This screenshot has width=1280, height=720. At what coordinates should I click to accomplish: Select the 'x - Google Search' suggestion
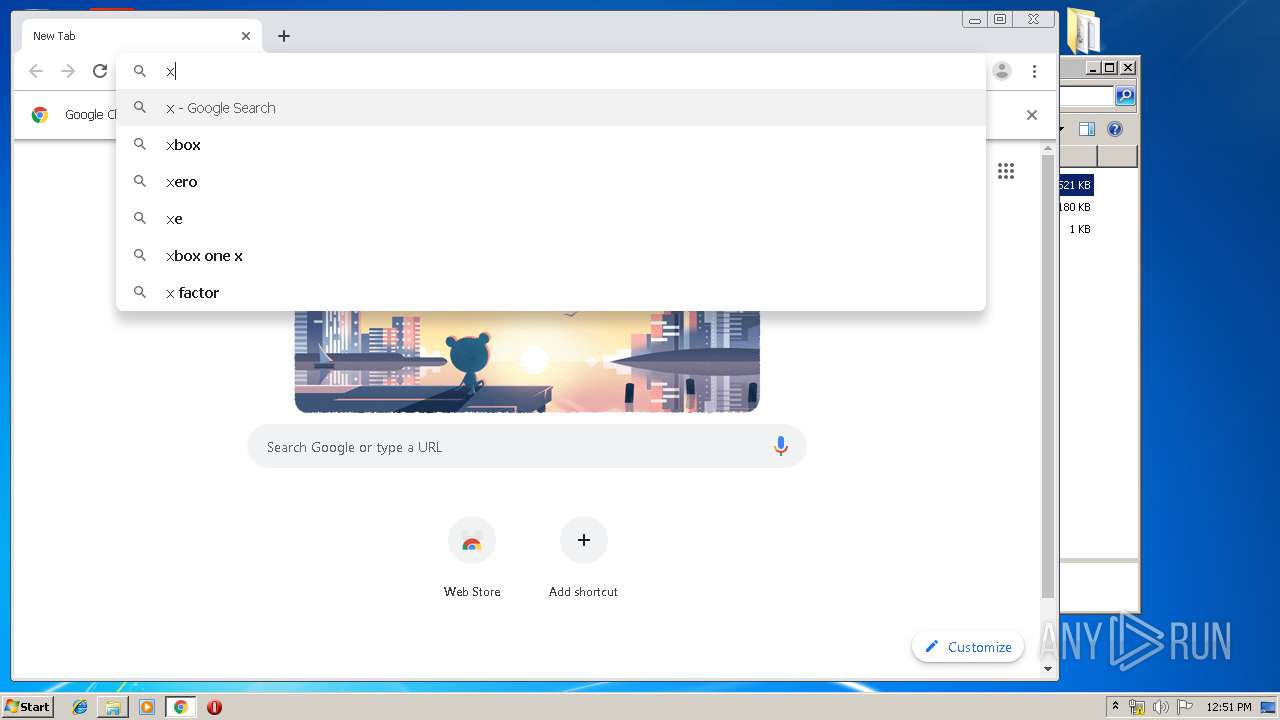(551, 108)
